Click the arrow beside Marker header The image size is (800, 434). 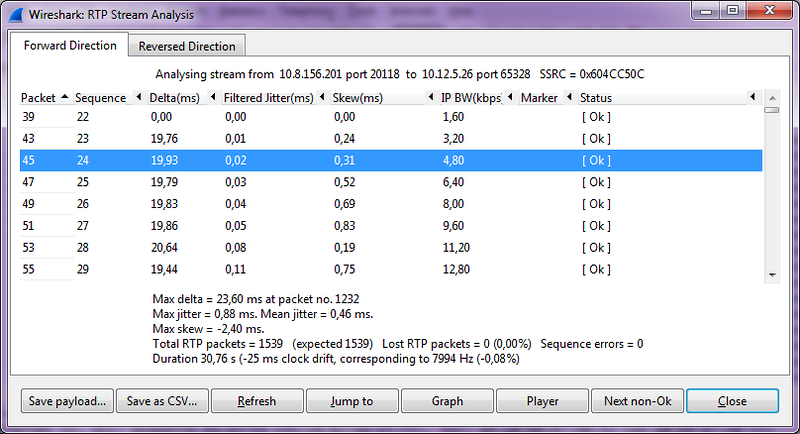(569, 96)
